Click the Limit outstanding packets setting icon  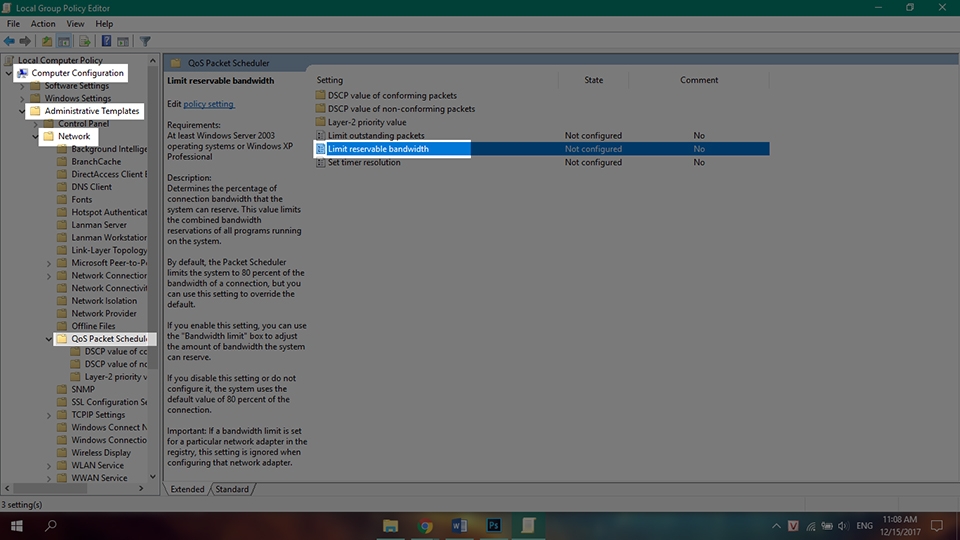pos(320,135)
